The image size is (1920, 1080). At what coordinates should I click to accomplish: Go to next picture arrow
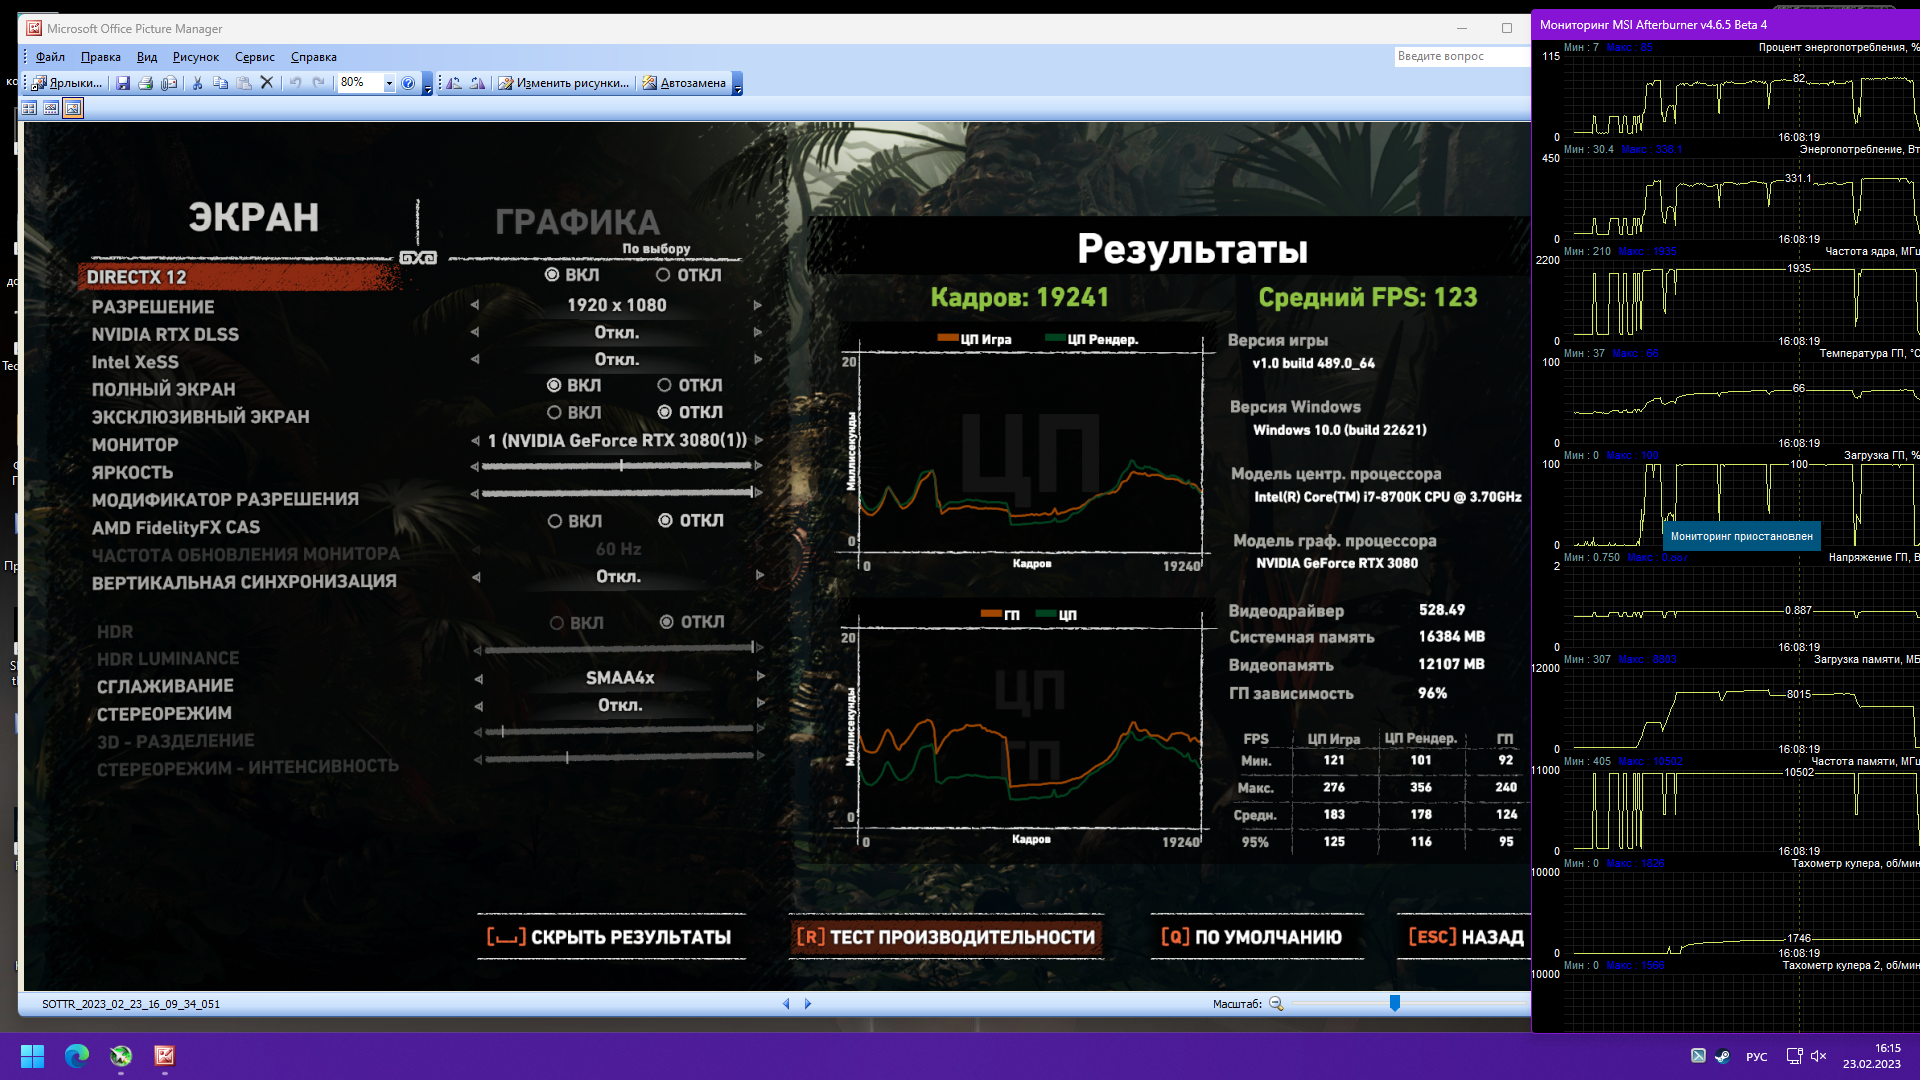[808, 1004]
